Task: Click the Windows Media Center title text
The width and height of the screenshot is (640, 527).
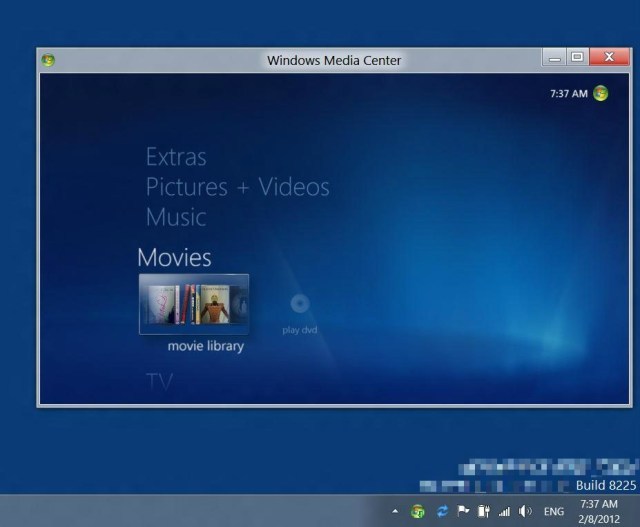Action: pyautogui.click(x=334, y=60)
